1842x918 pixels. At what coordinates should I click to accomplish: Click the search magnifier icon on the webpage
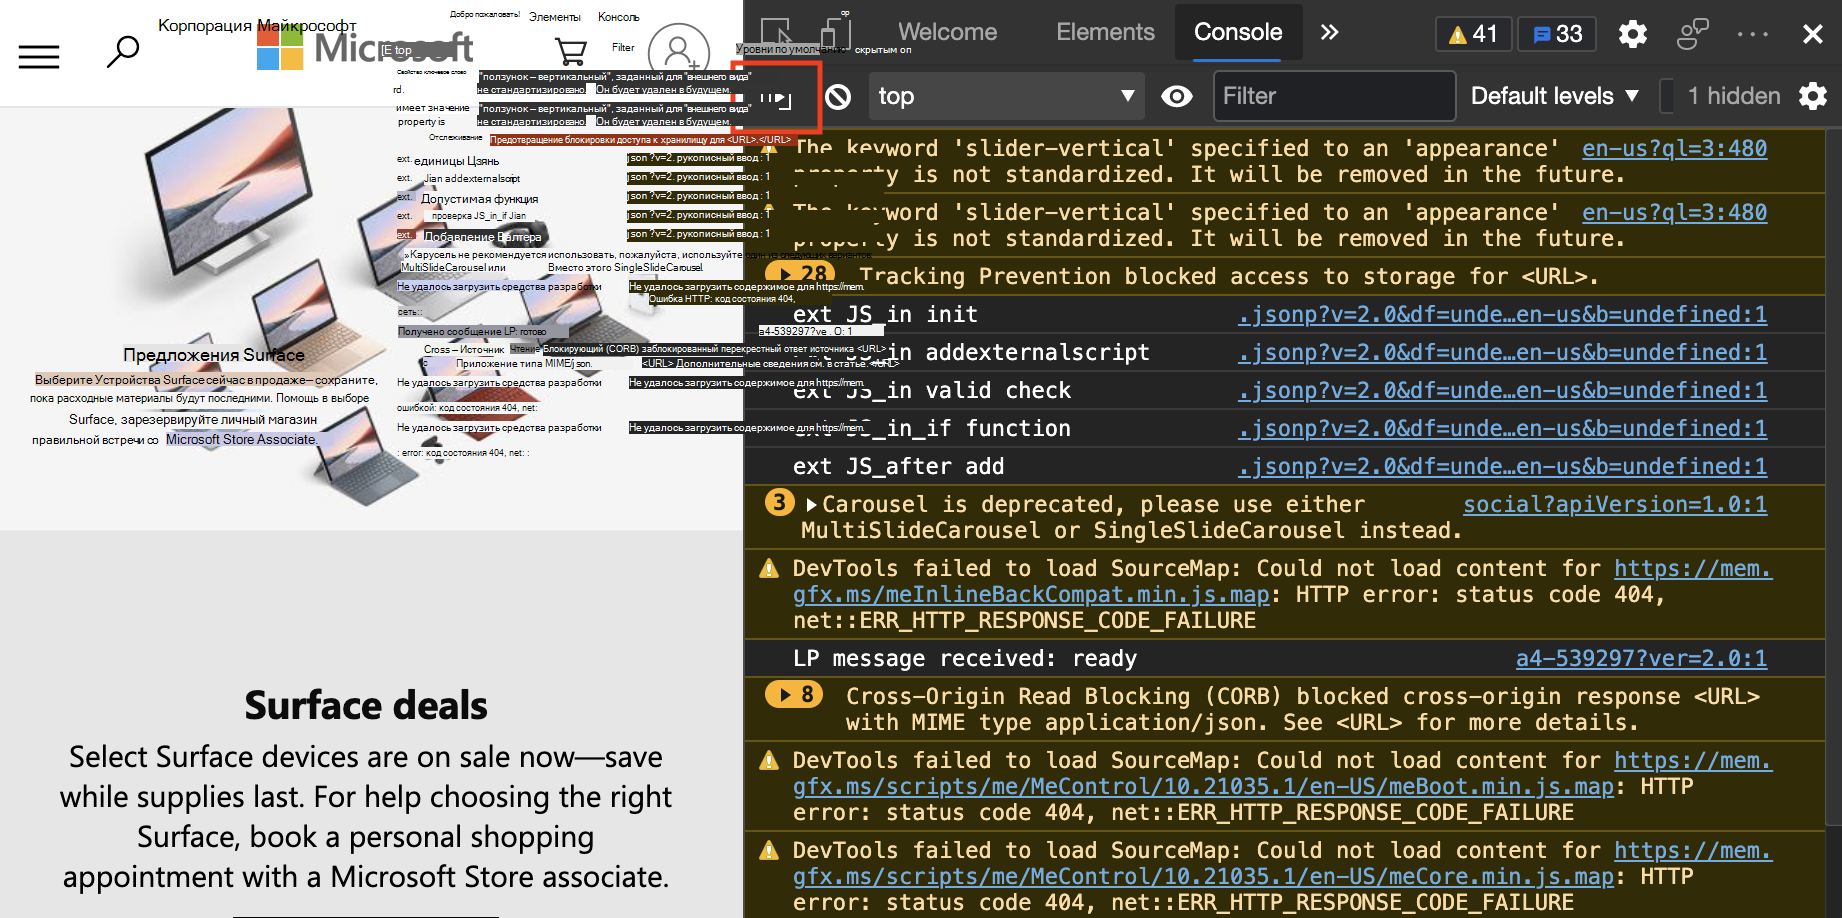122,51
